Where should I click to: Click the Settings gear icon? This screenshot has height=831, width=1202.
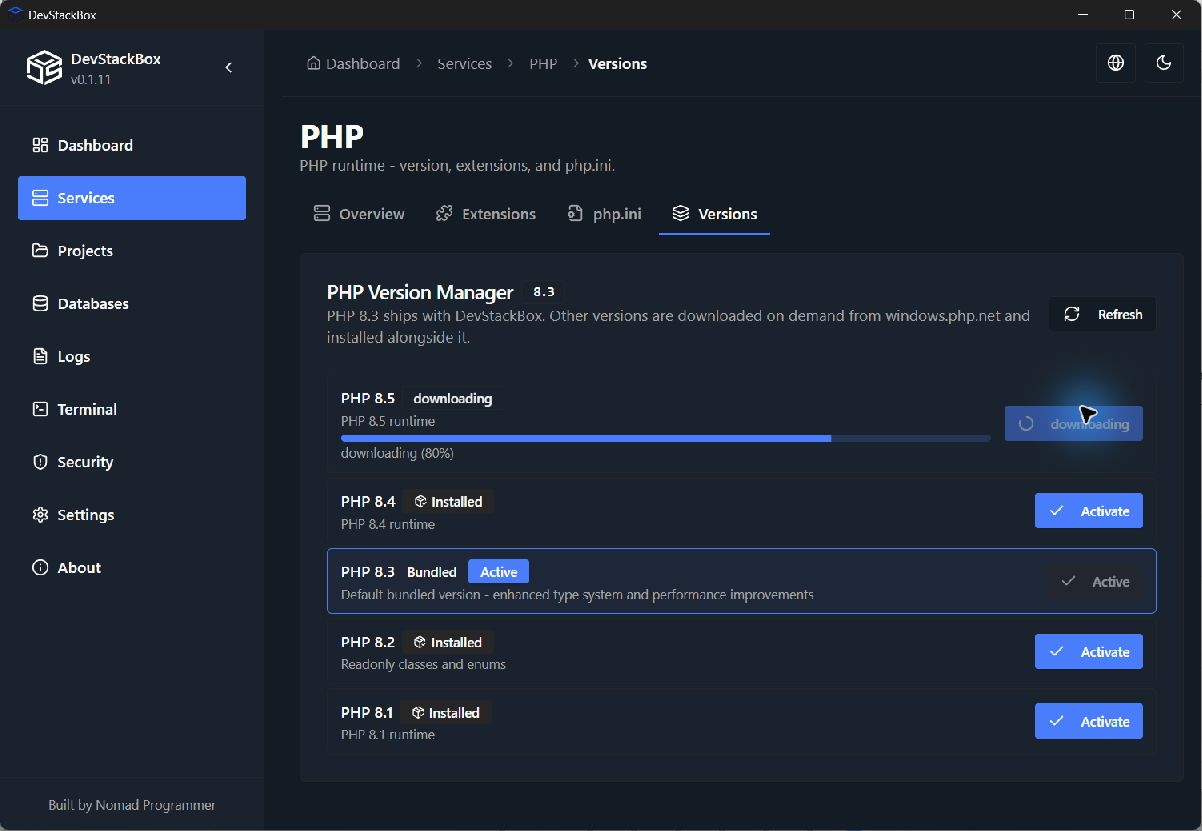click(40, 515)
